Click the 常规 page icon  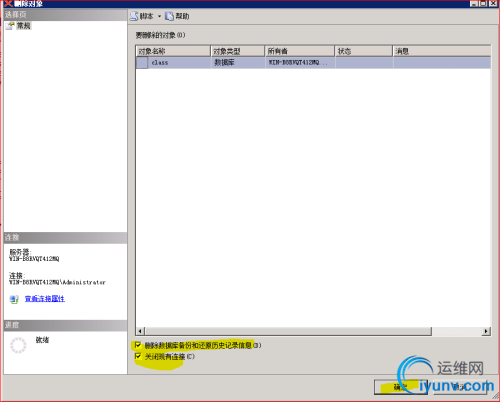[10, 26]
